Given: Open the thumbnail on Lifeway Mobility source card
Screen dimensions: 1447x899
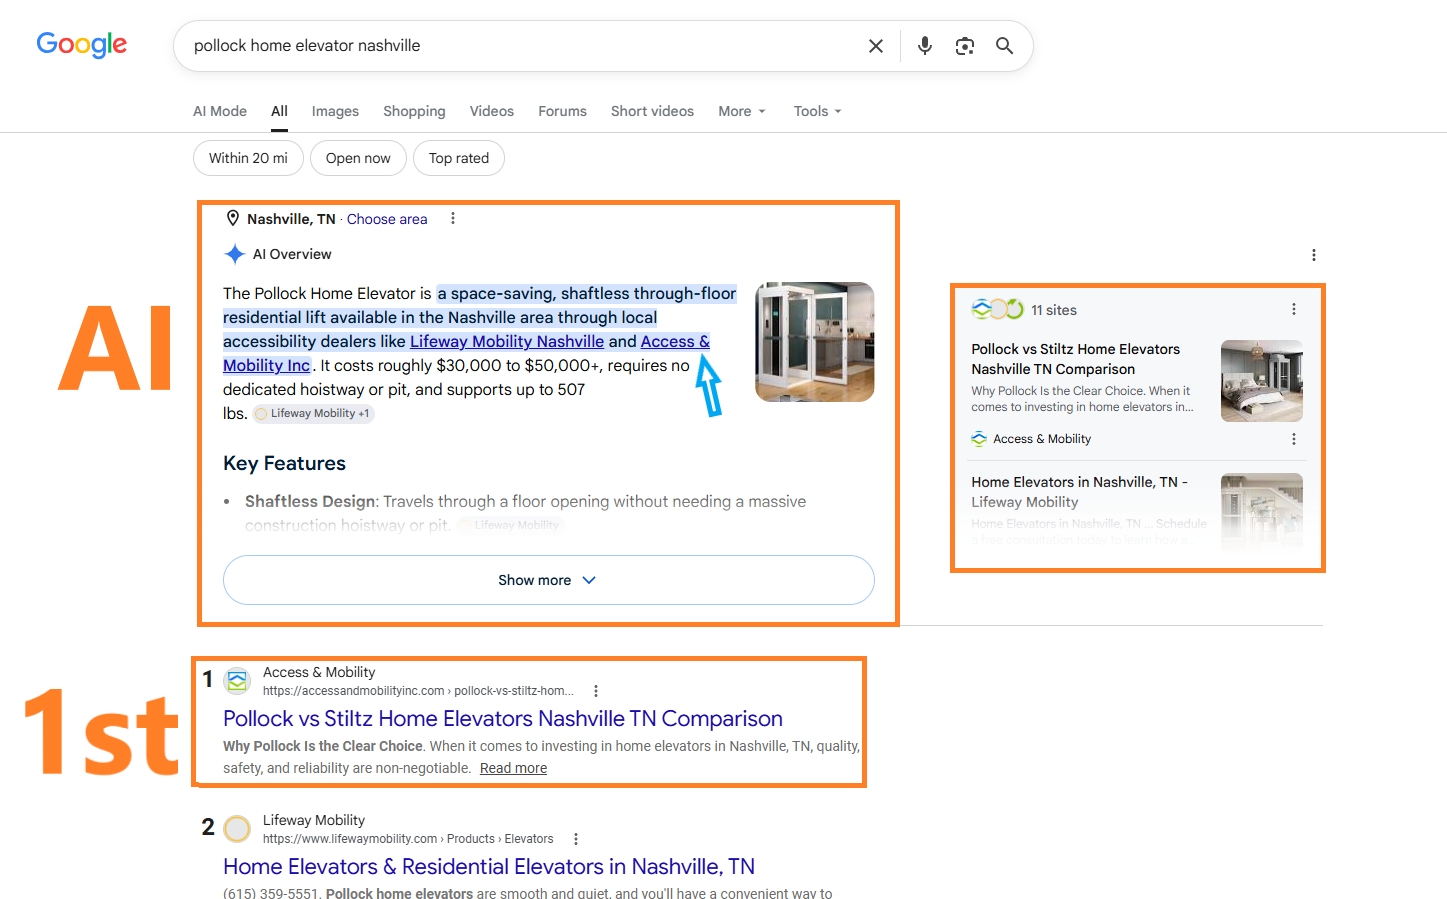Looking at the screenshot, I should [1262, 512].
